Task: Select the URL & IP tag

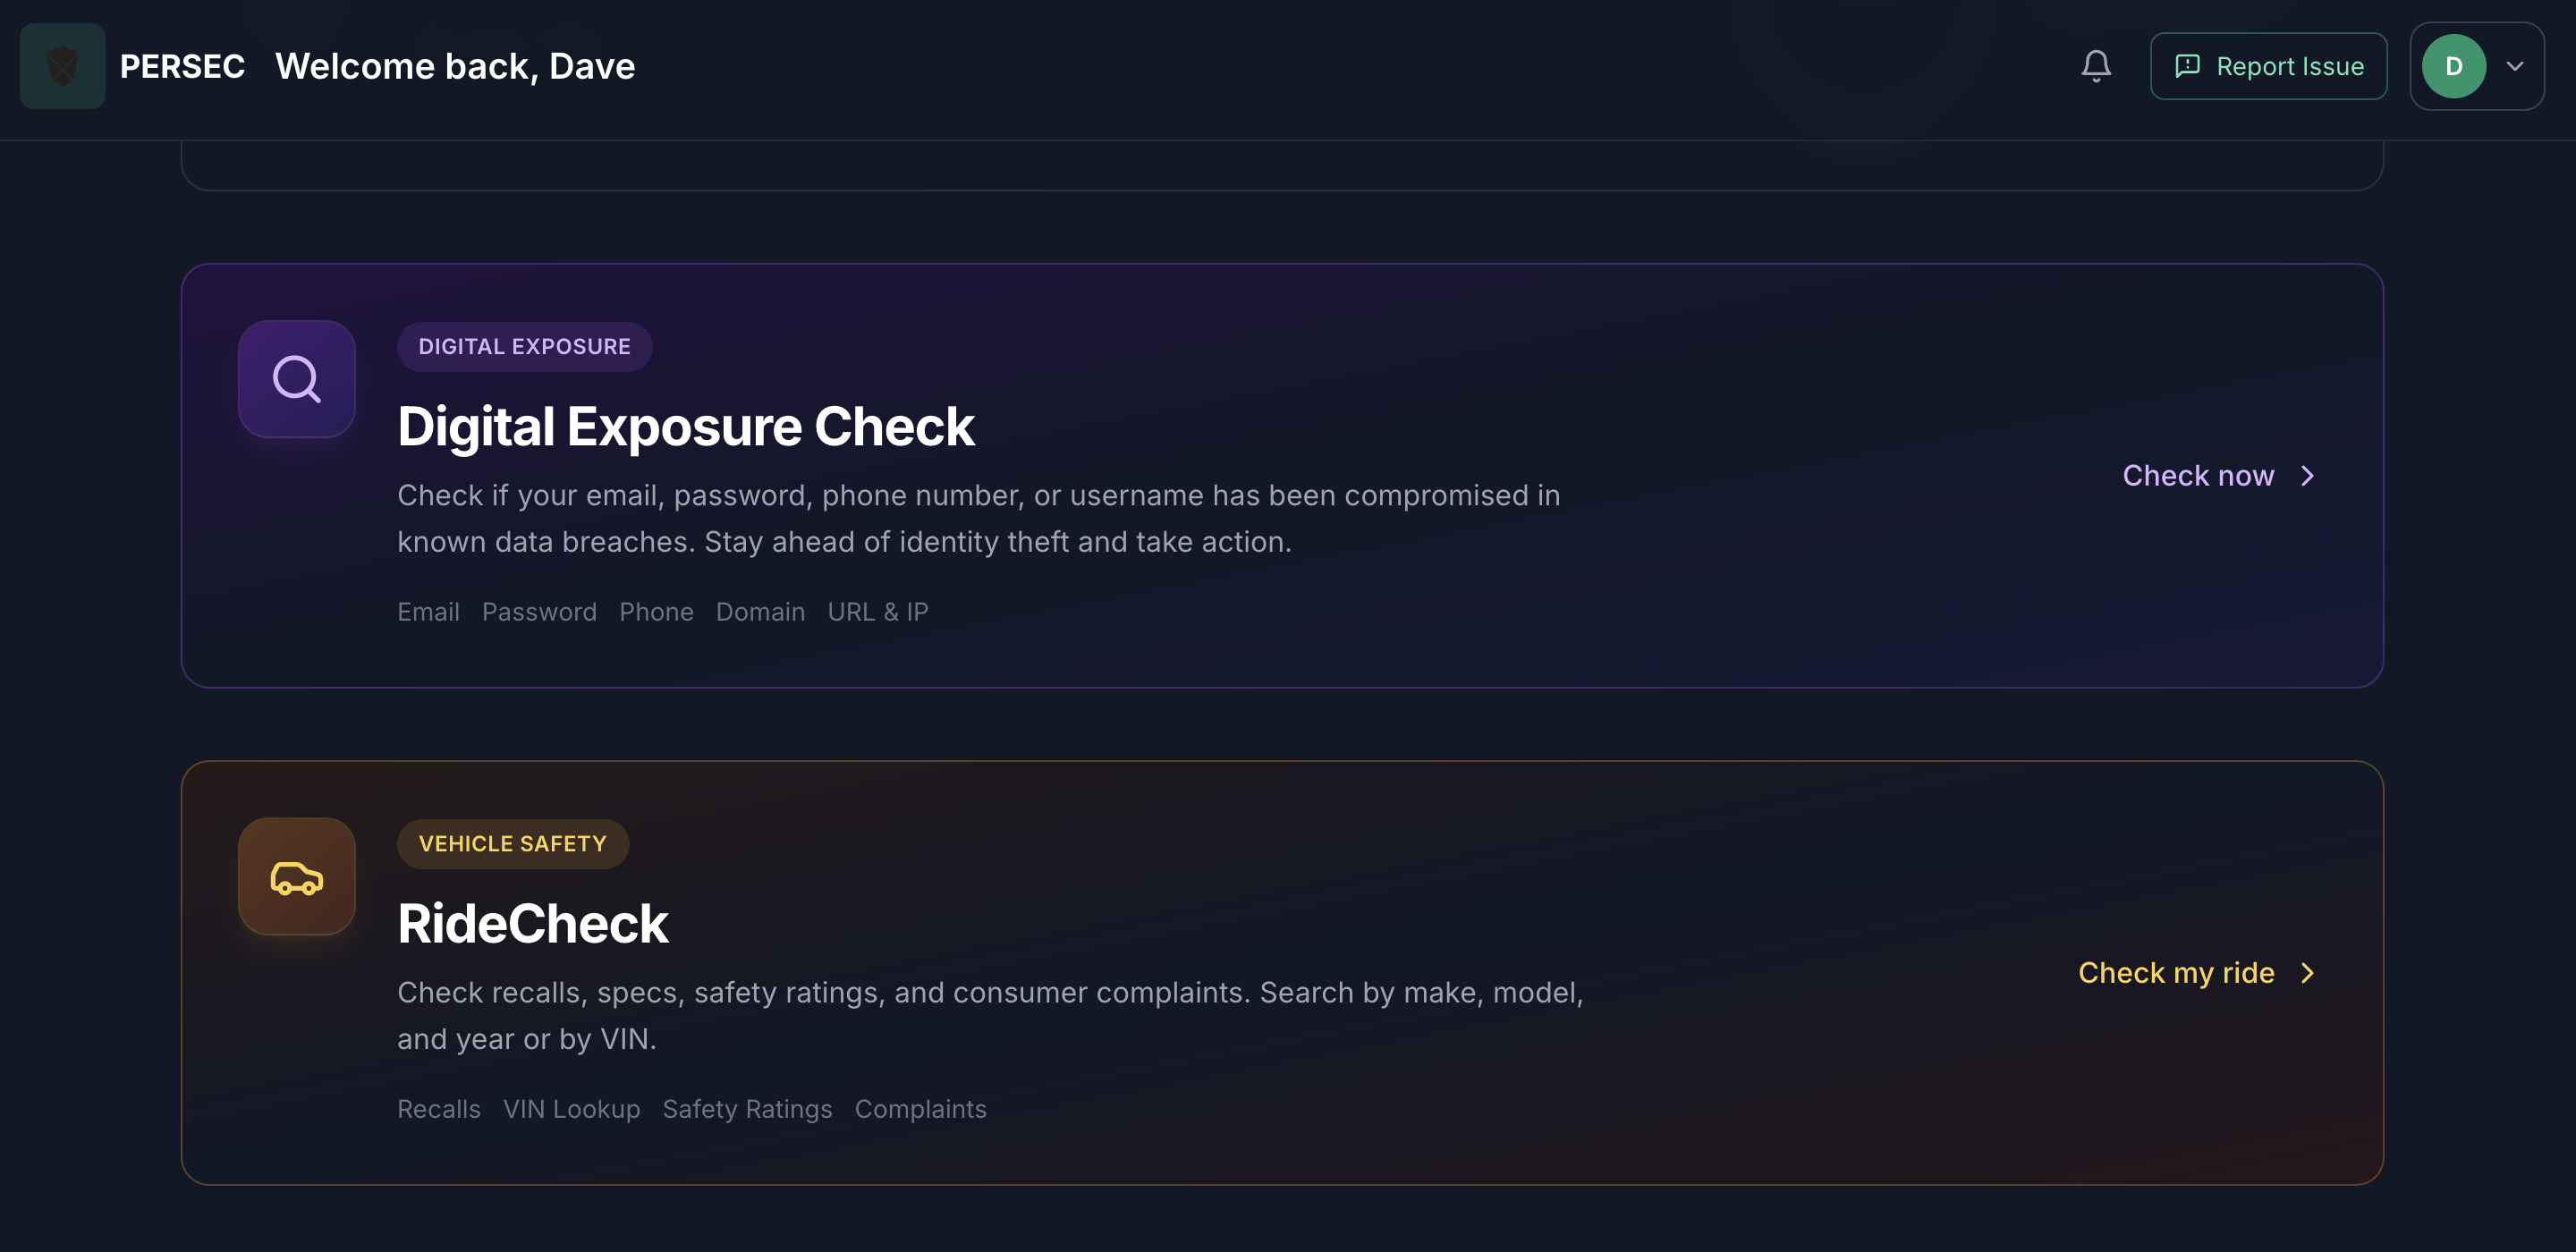Action: point(878,612)
